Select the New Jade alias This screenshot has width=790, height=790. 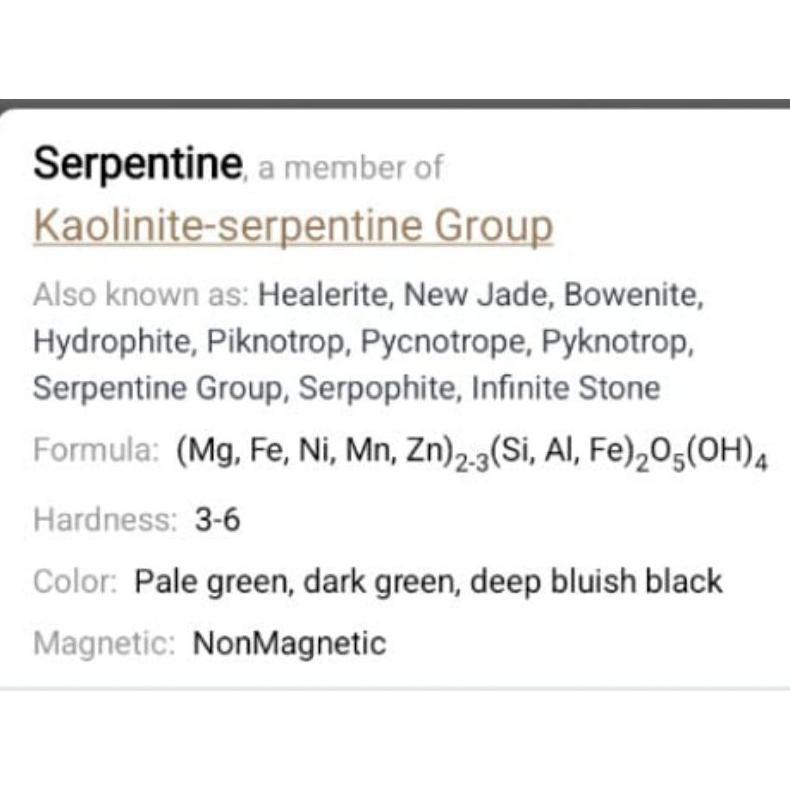[x=475, y=294]
